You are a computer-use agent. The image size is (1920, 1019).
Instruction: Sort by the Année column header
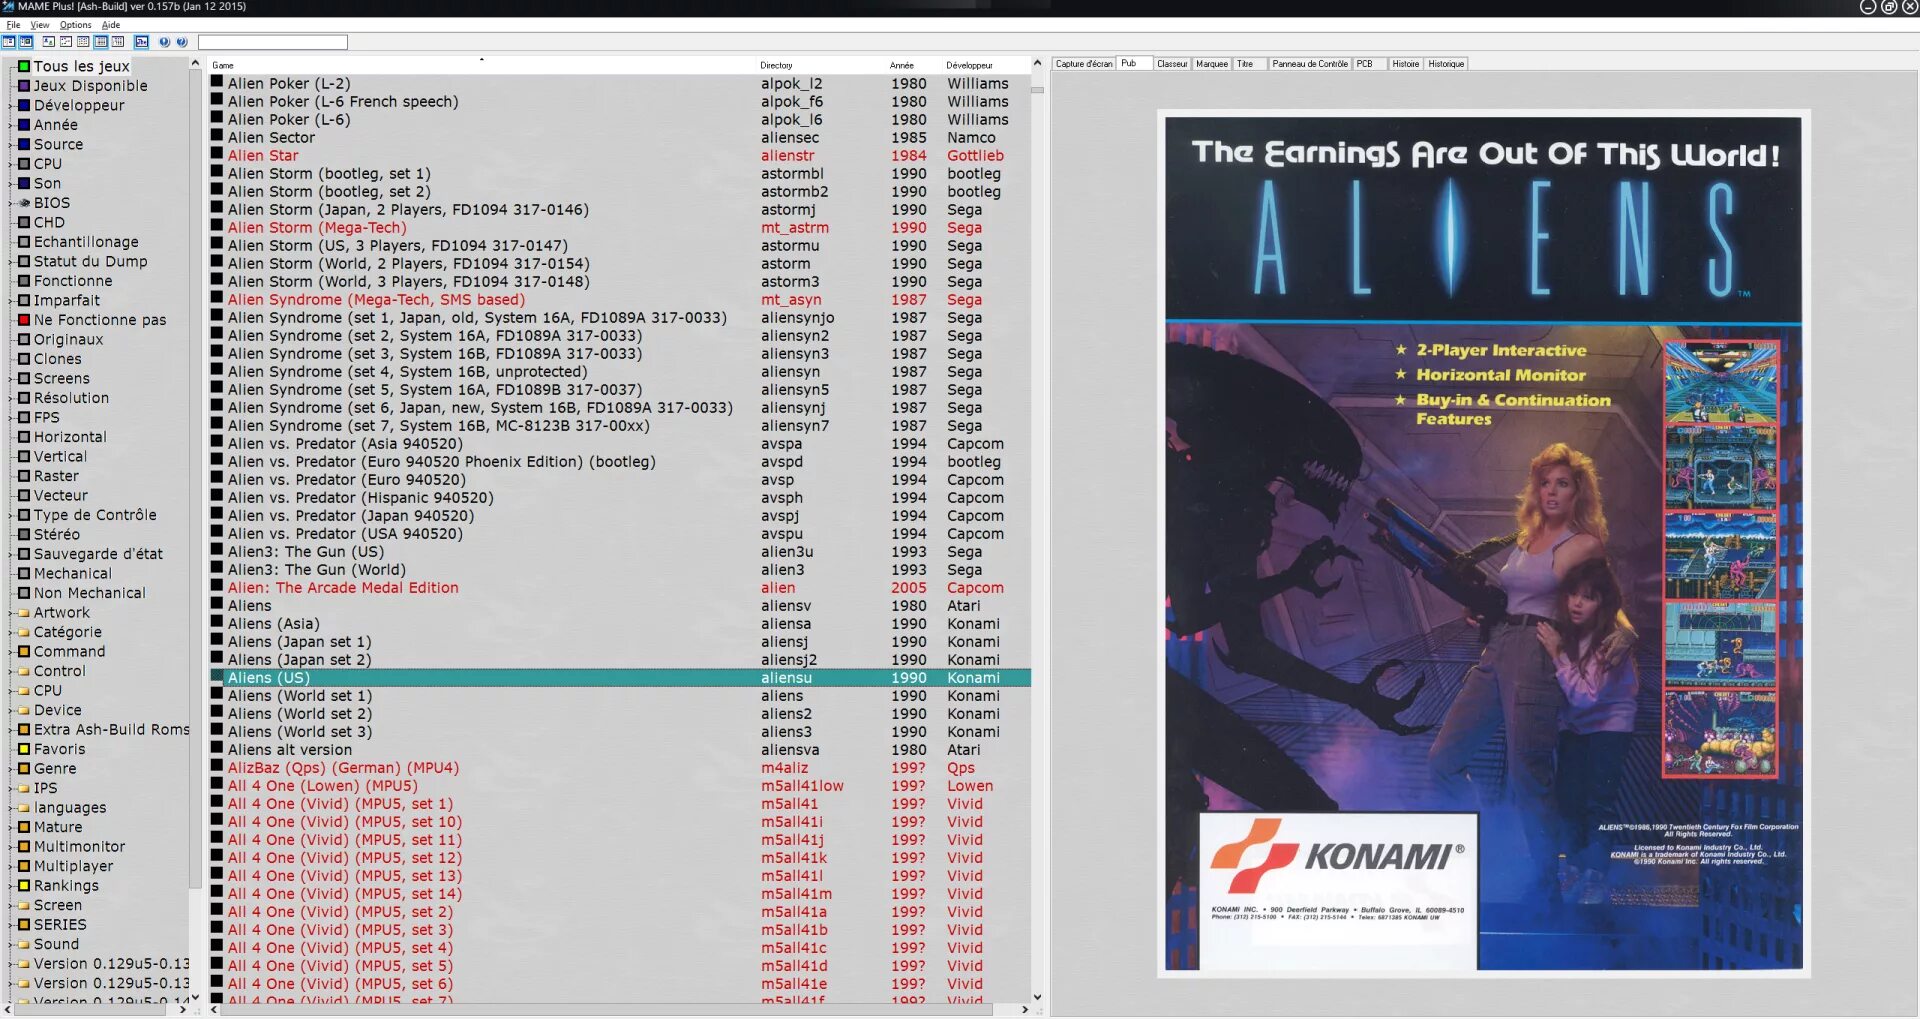(915, 65)
